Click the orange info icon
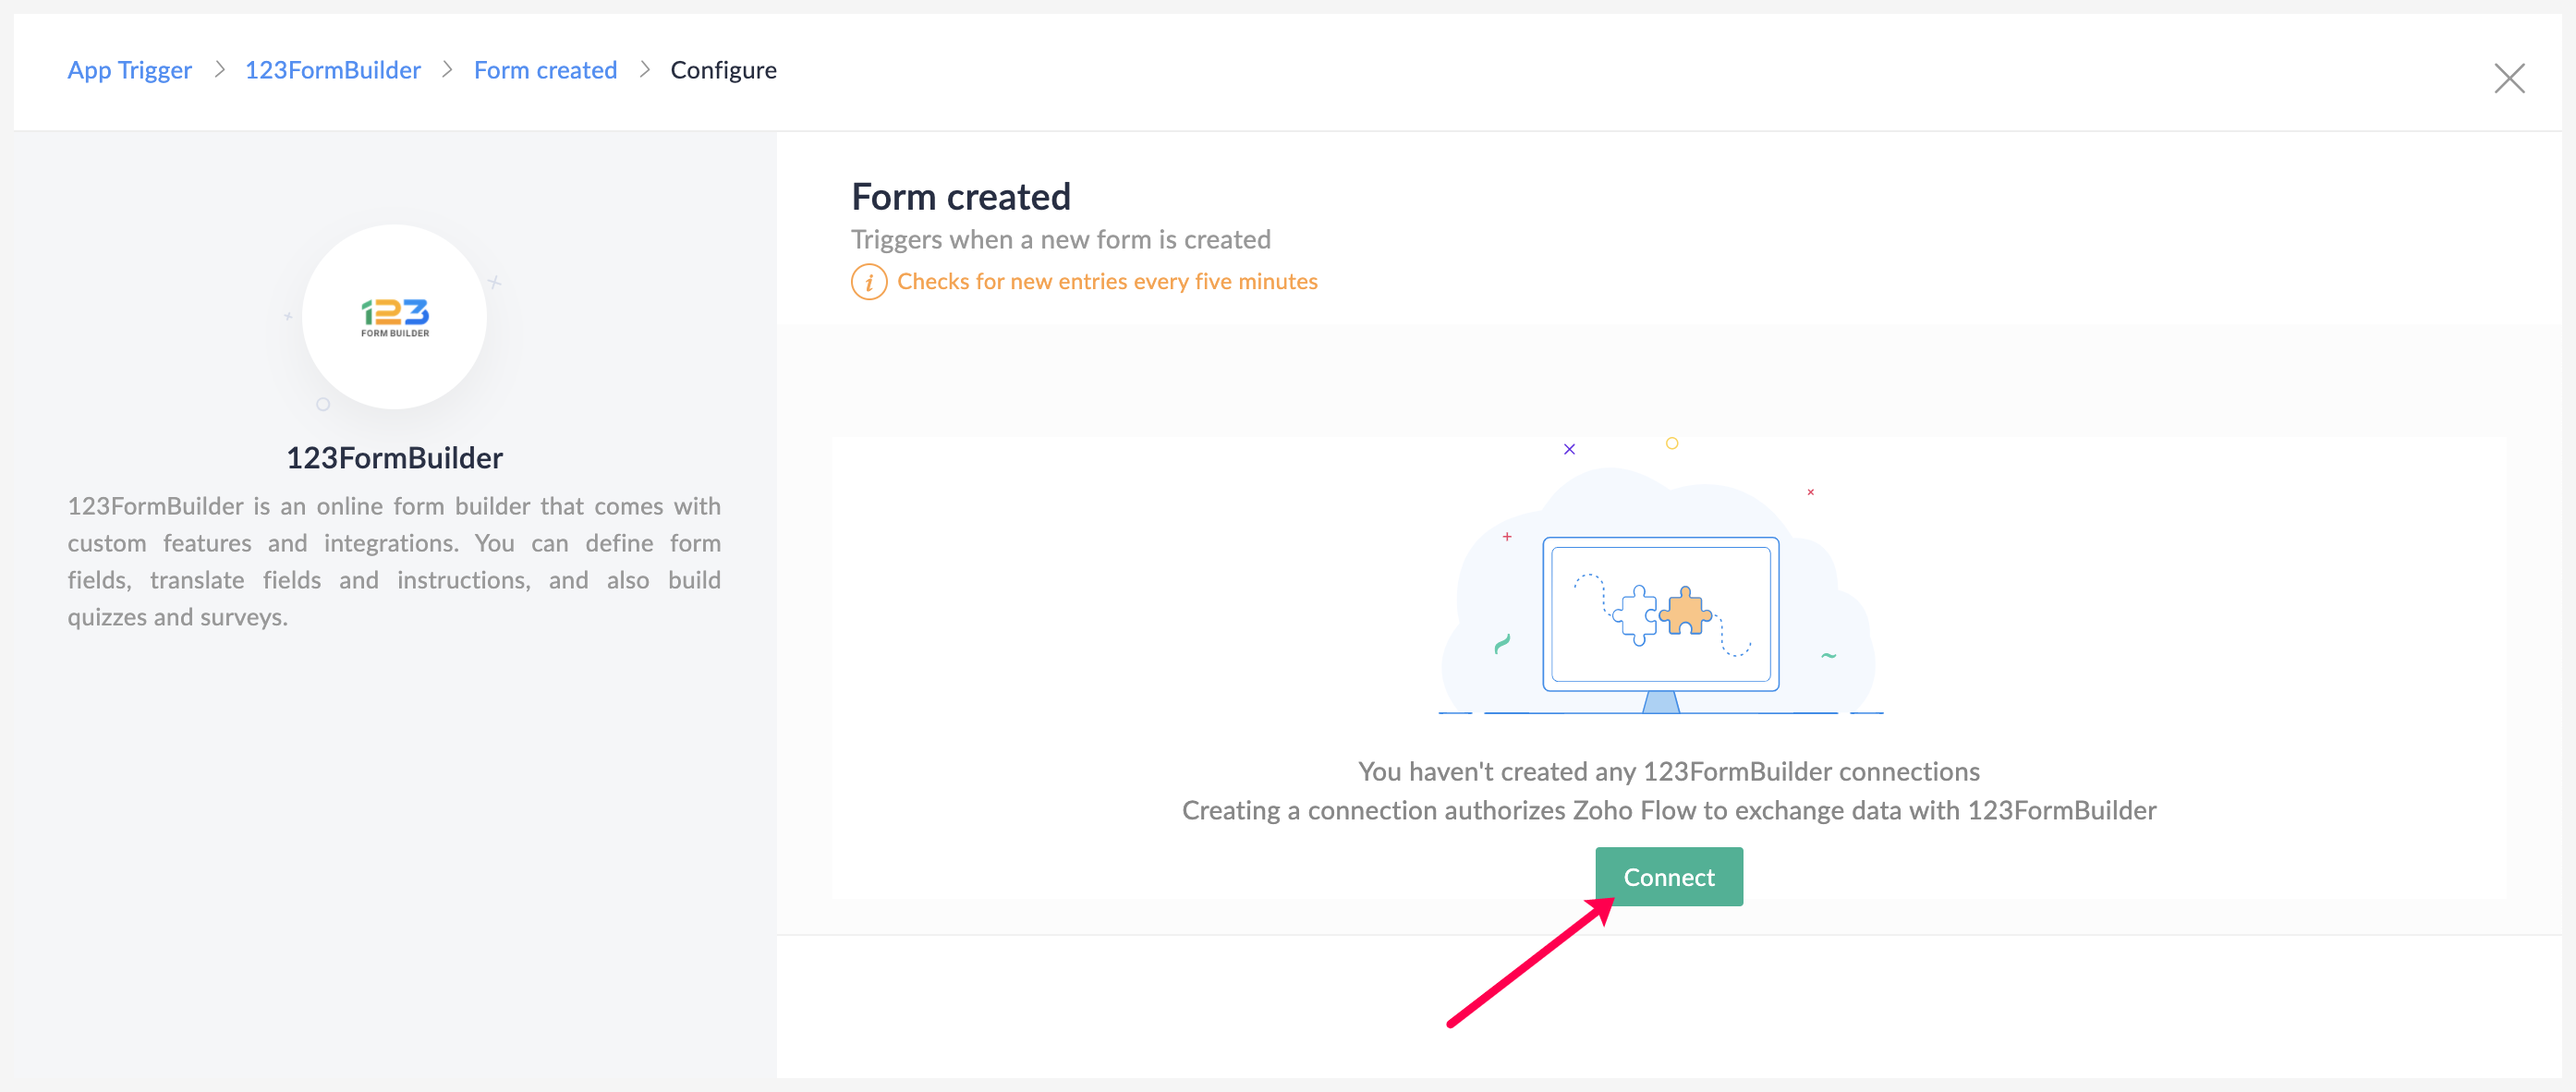The height and width of the screenshot is (1092, 2576). [868, 282]
